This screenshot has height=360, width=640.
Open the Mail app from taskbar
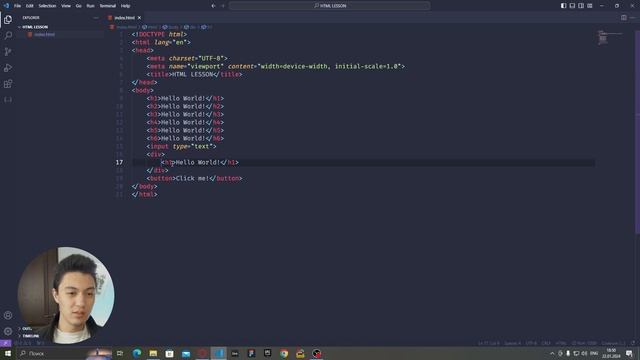[x=186, y=353]
